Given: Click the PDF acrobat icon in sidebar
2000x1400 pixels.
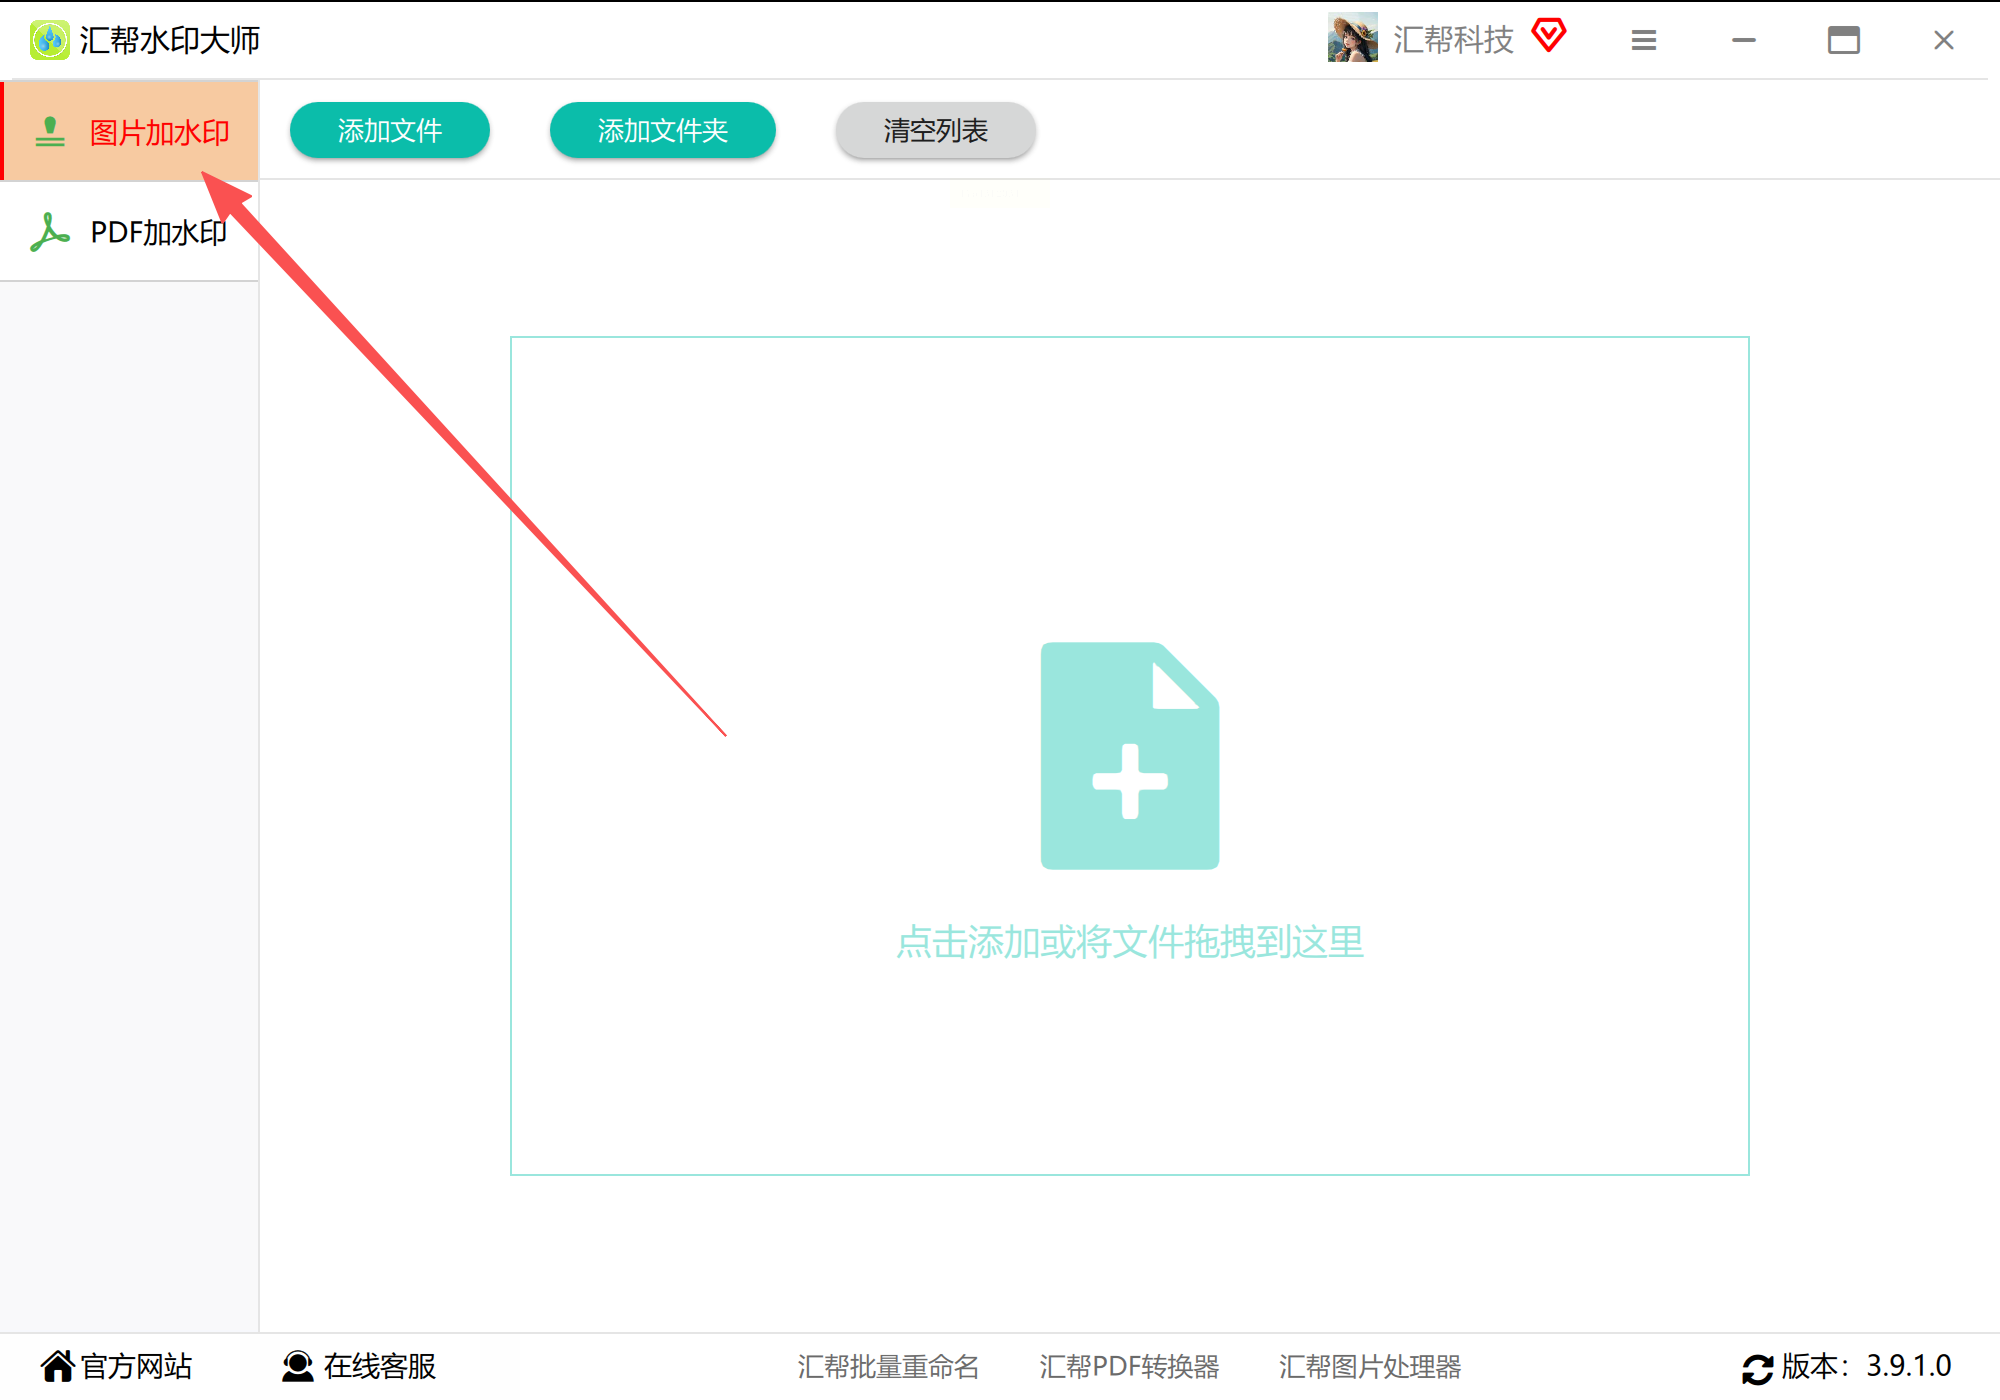Looking at the screenshot, I should tap(49, 232).
